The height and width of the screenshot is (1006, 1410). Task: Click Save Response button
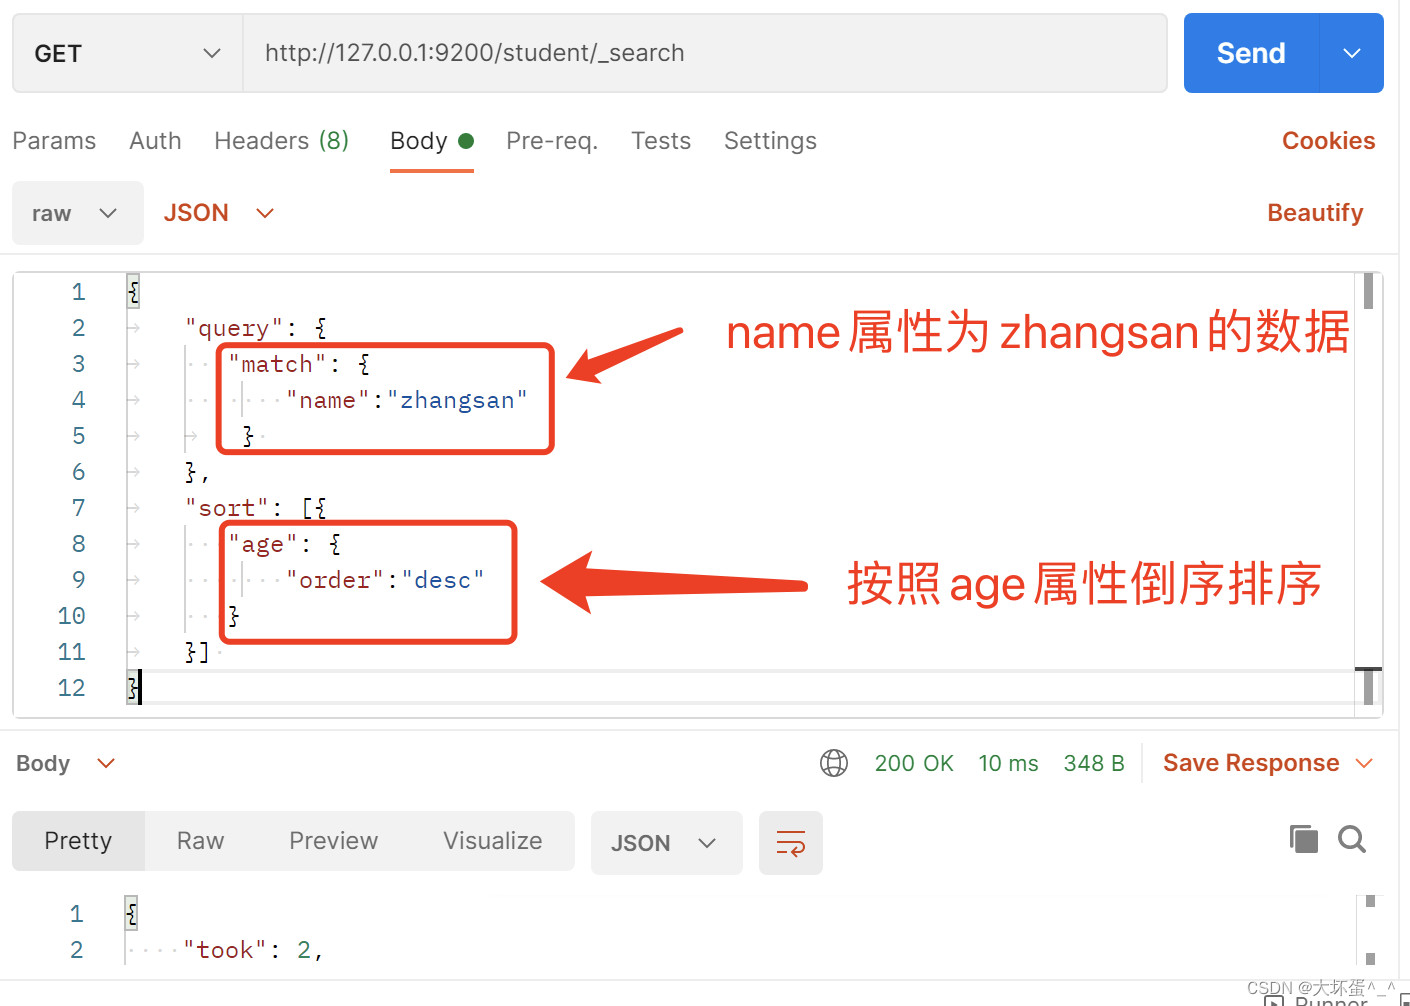point(1251,763)
